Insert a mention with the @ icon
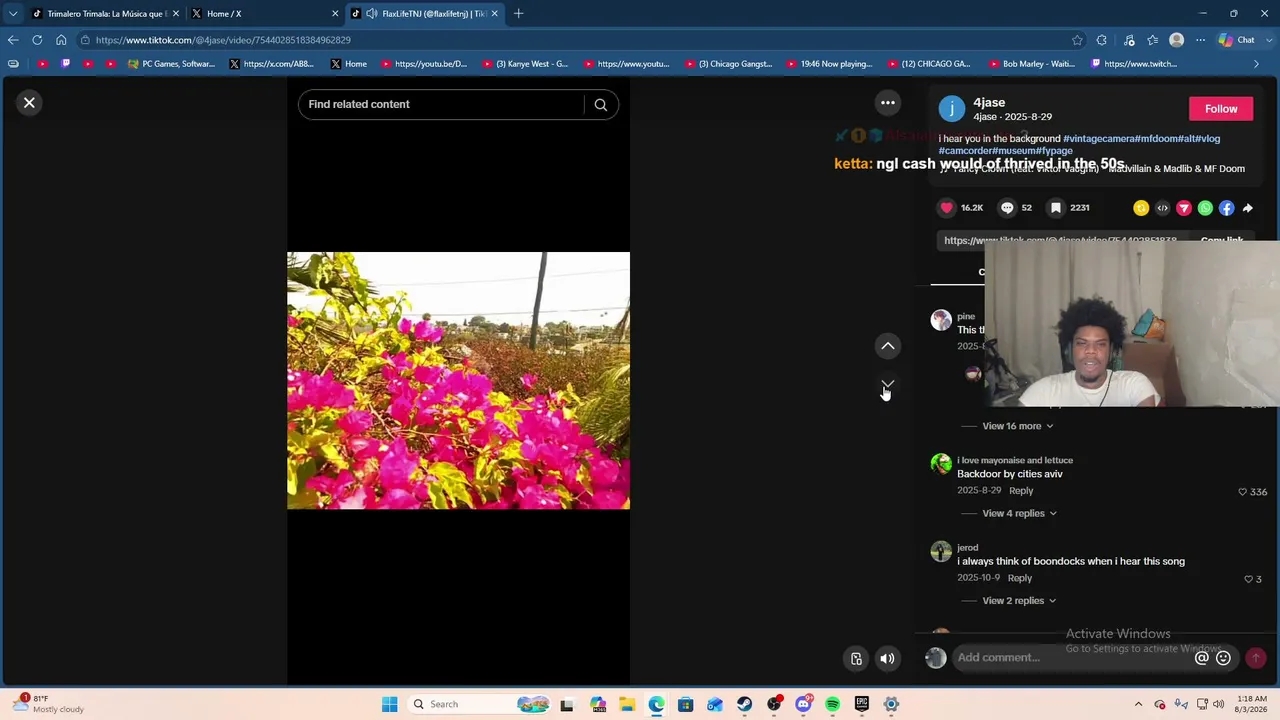The image size is (1280, 720). point(1202,657)
